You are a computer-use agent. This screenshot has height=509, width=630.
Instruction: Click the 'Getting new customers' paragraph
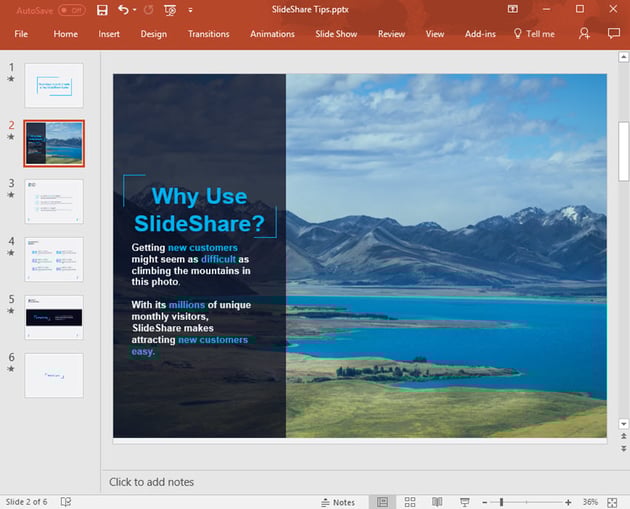[191, 264]
